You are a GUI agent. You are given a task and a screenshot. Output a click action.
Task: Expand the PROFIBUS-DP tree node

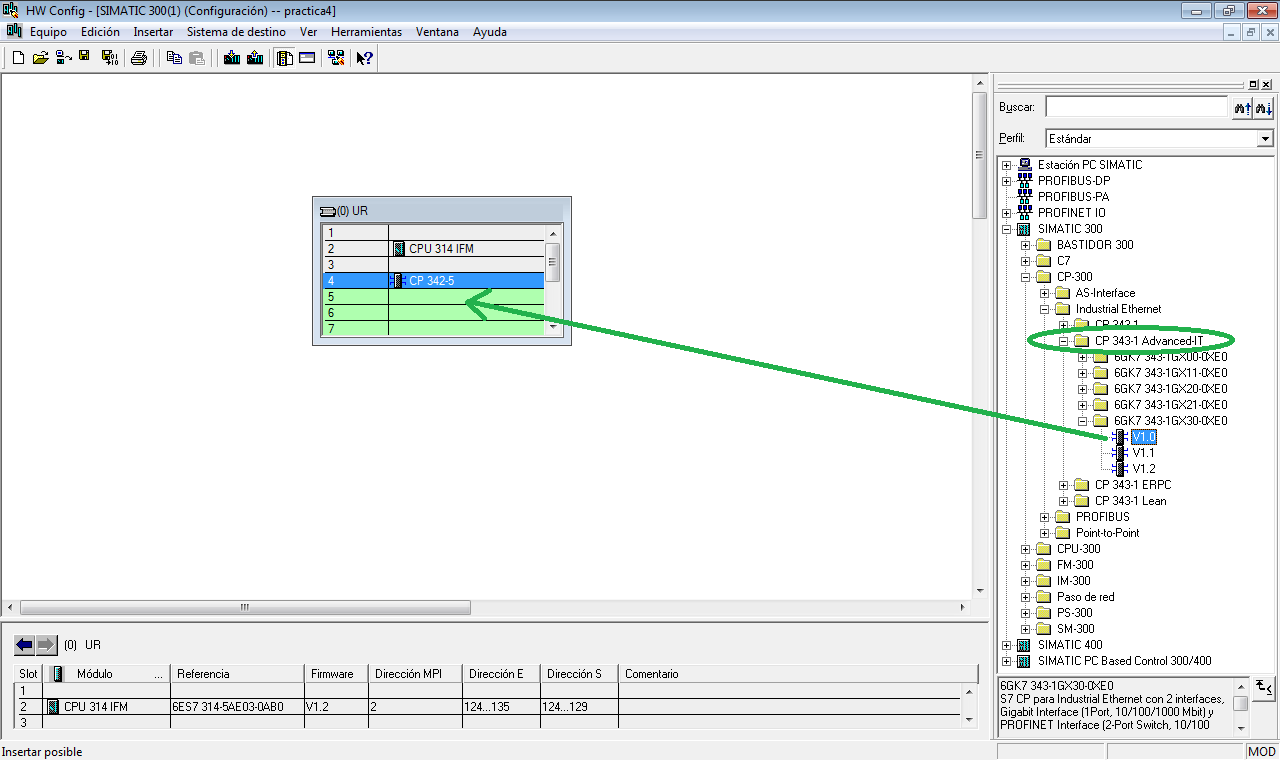tap(1006, 181)
